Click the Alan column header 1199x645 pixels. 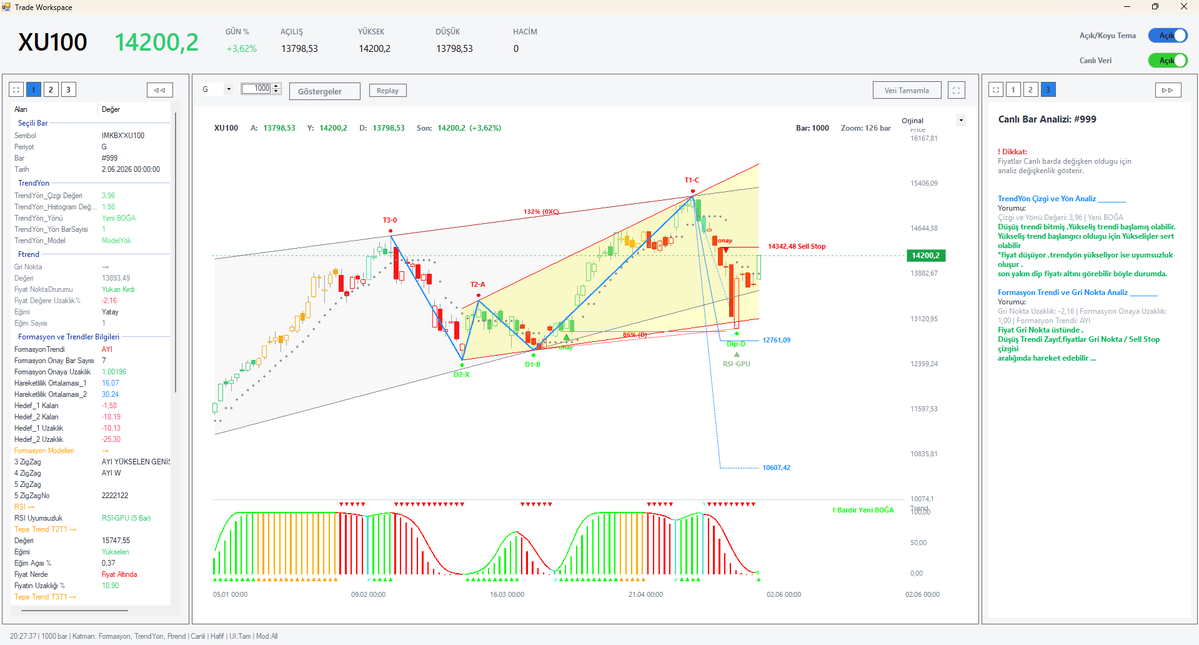[x=21, y=109]
